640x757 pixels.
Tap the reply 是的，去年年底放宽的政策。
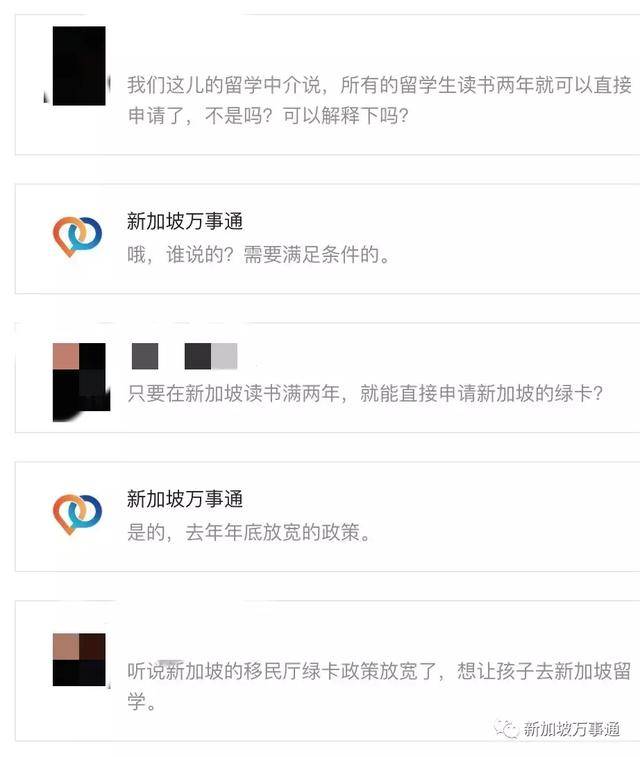(x=249, y=533)
